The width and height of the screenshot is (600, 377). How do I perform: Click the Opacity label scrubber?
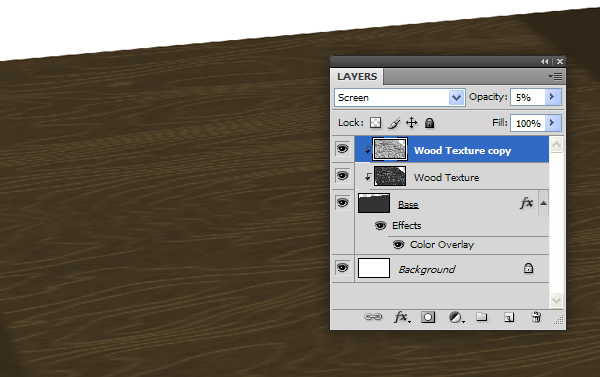(x=488, y=97)
